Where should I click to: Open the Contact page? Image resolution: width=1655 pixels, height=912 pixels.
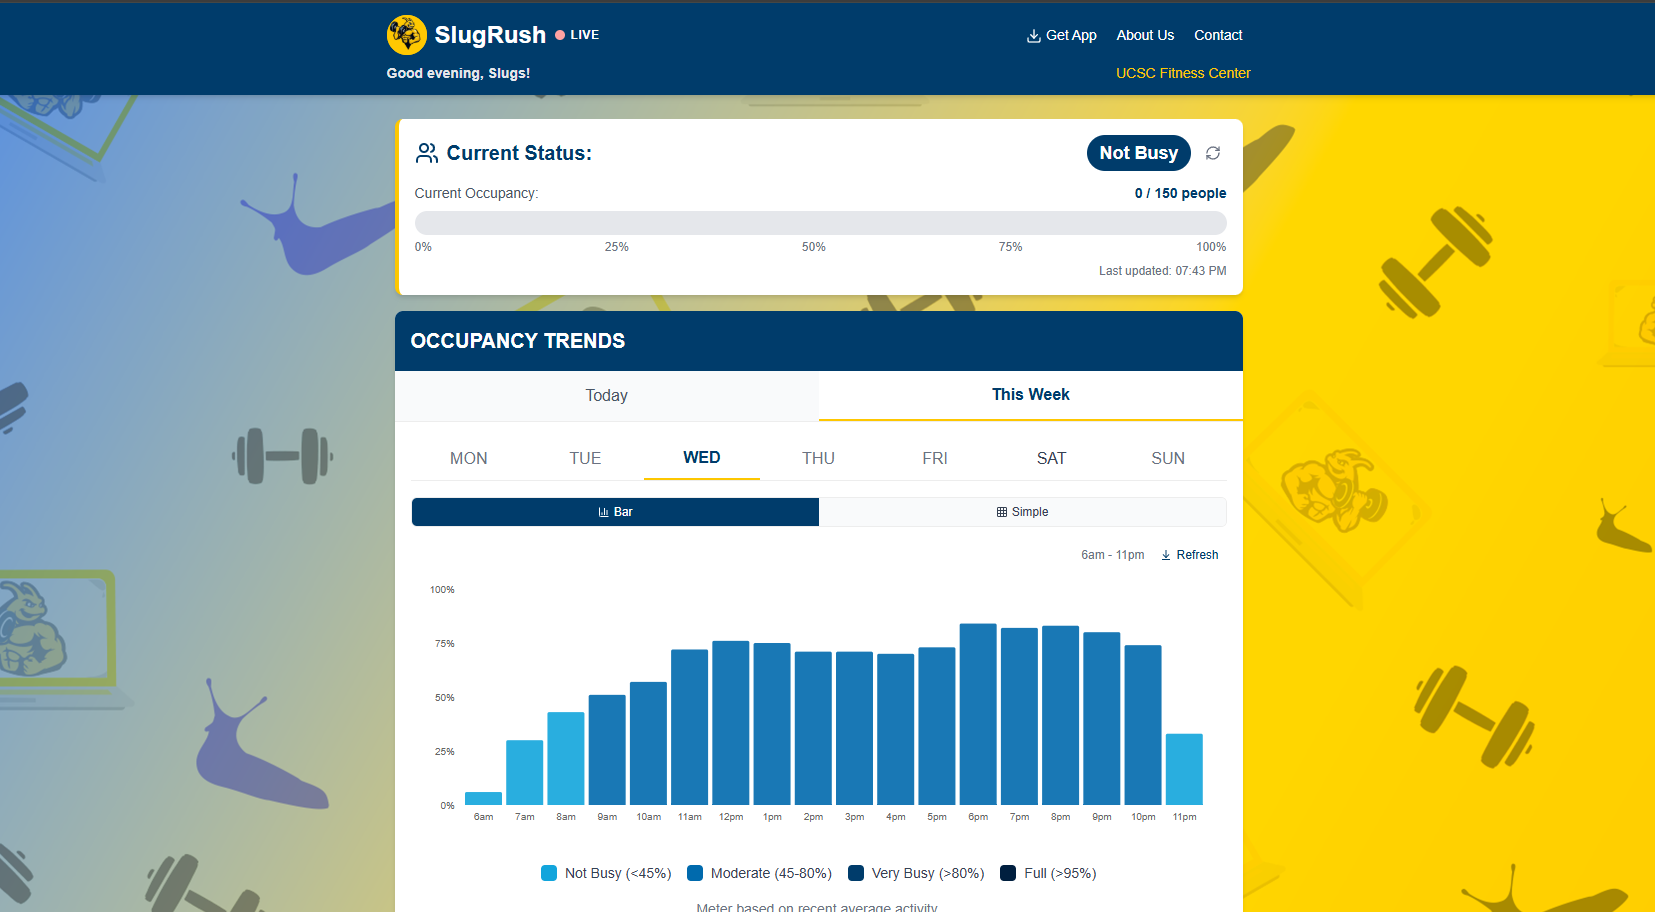click(1218, 35)
